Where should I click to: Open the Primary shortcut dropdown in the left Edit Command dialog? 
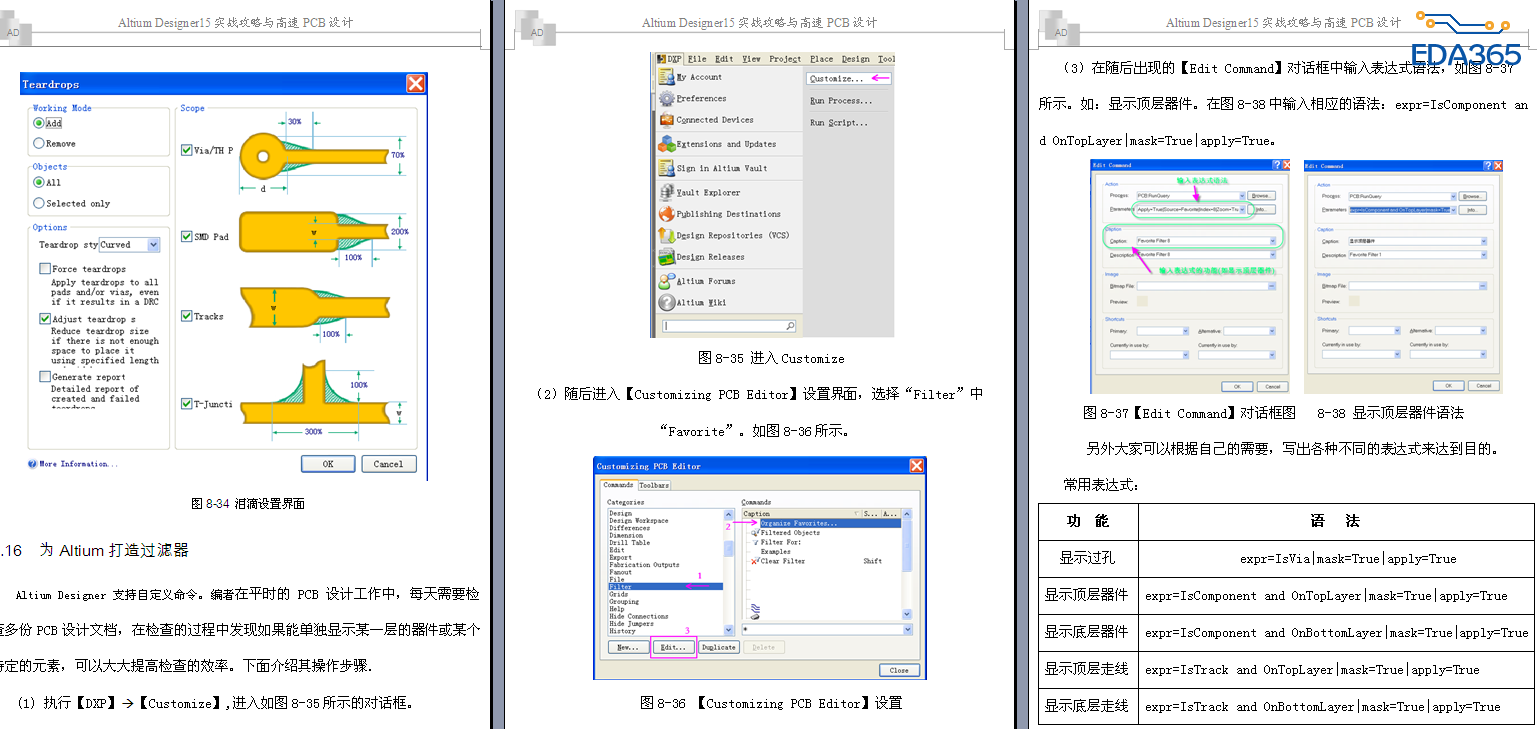tap(1185, 330)
